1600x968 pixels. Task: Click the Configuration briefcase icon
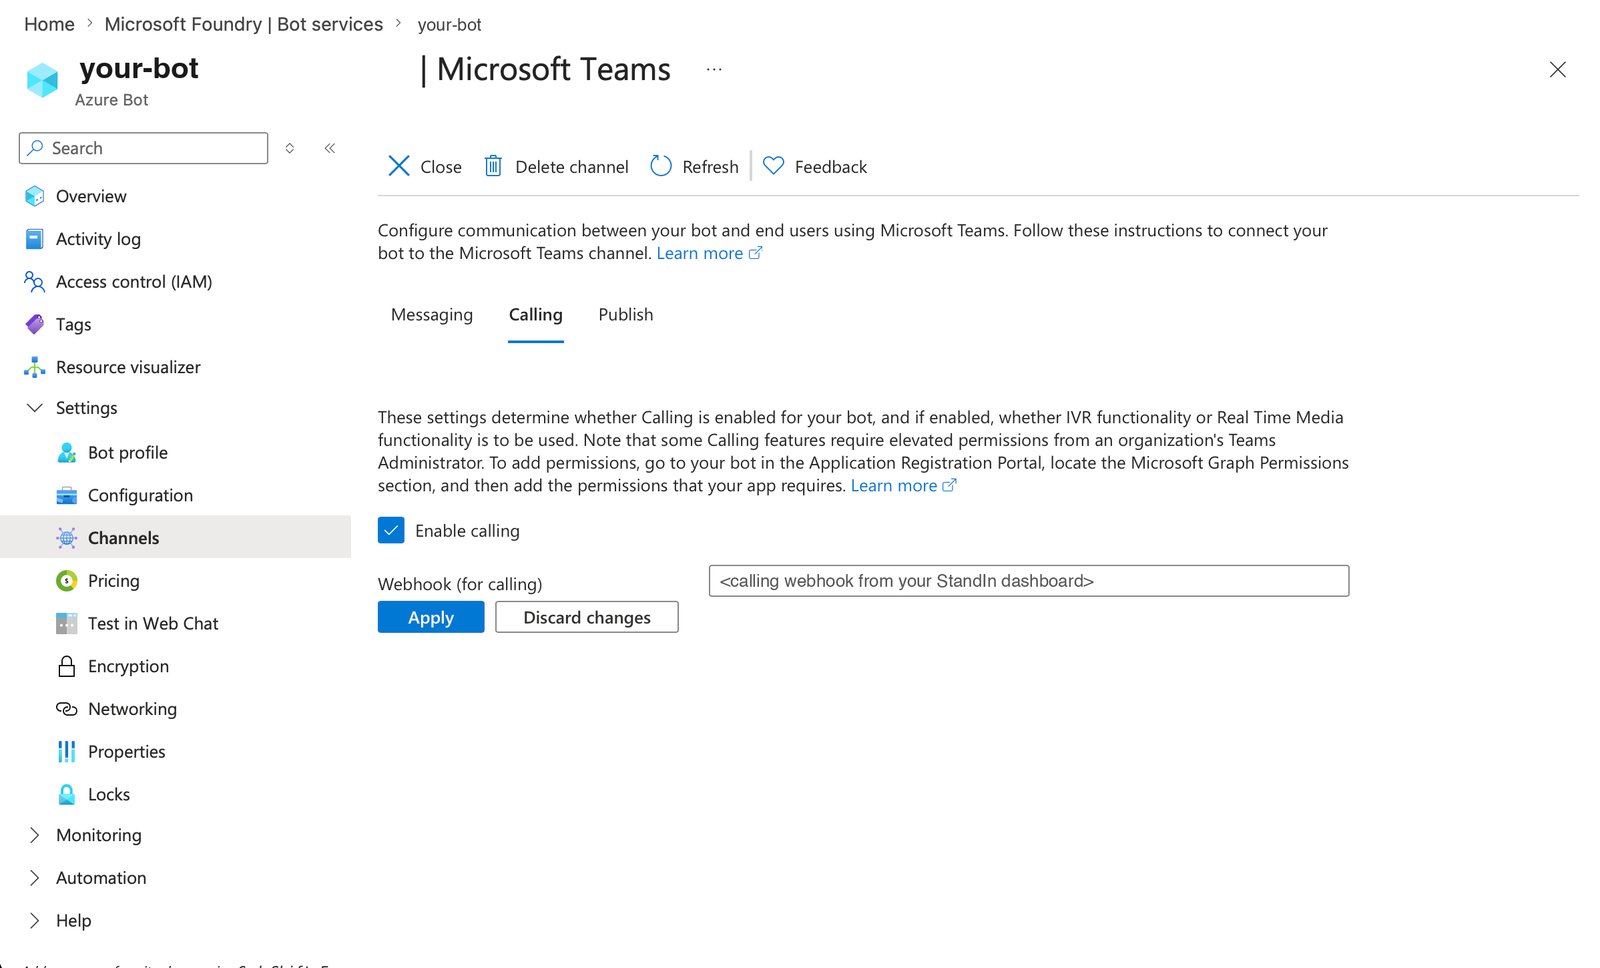coord(67,495)
